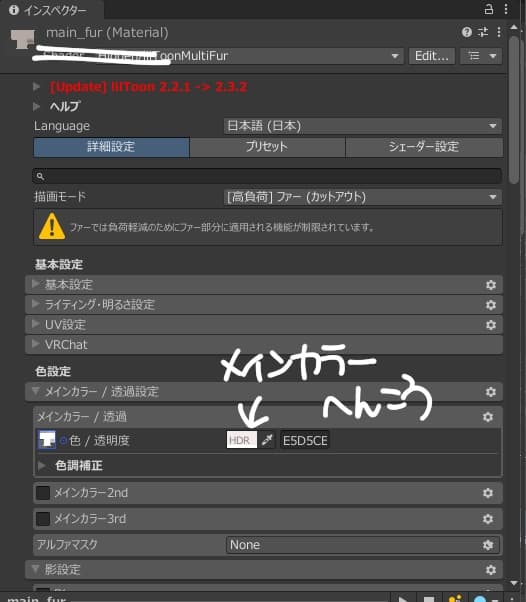Open the HDR main color swatch
The height and width of the screenshot is (602, 526).
pyautogui.click(x=241, y=440)
